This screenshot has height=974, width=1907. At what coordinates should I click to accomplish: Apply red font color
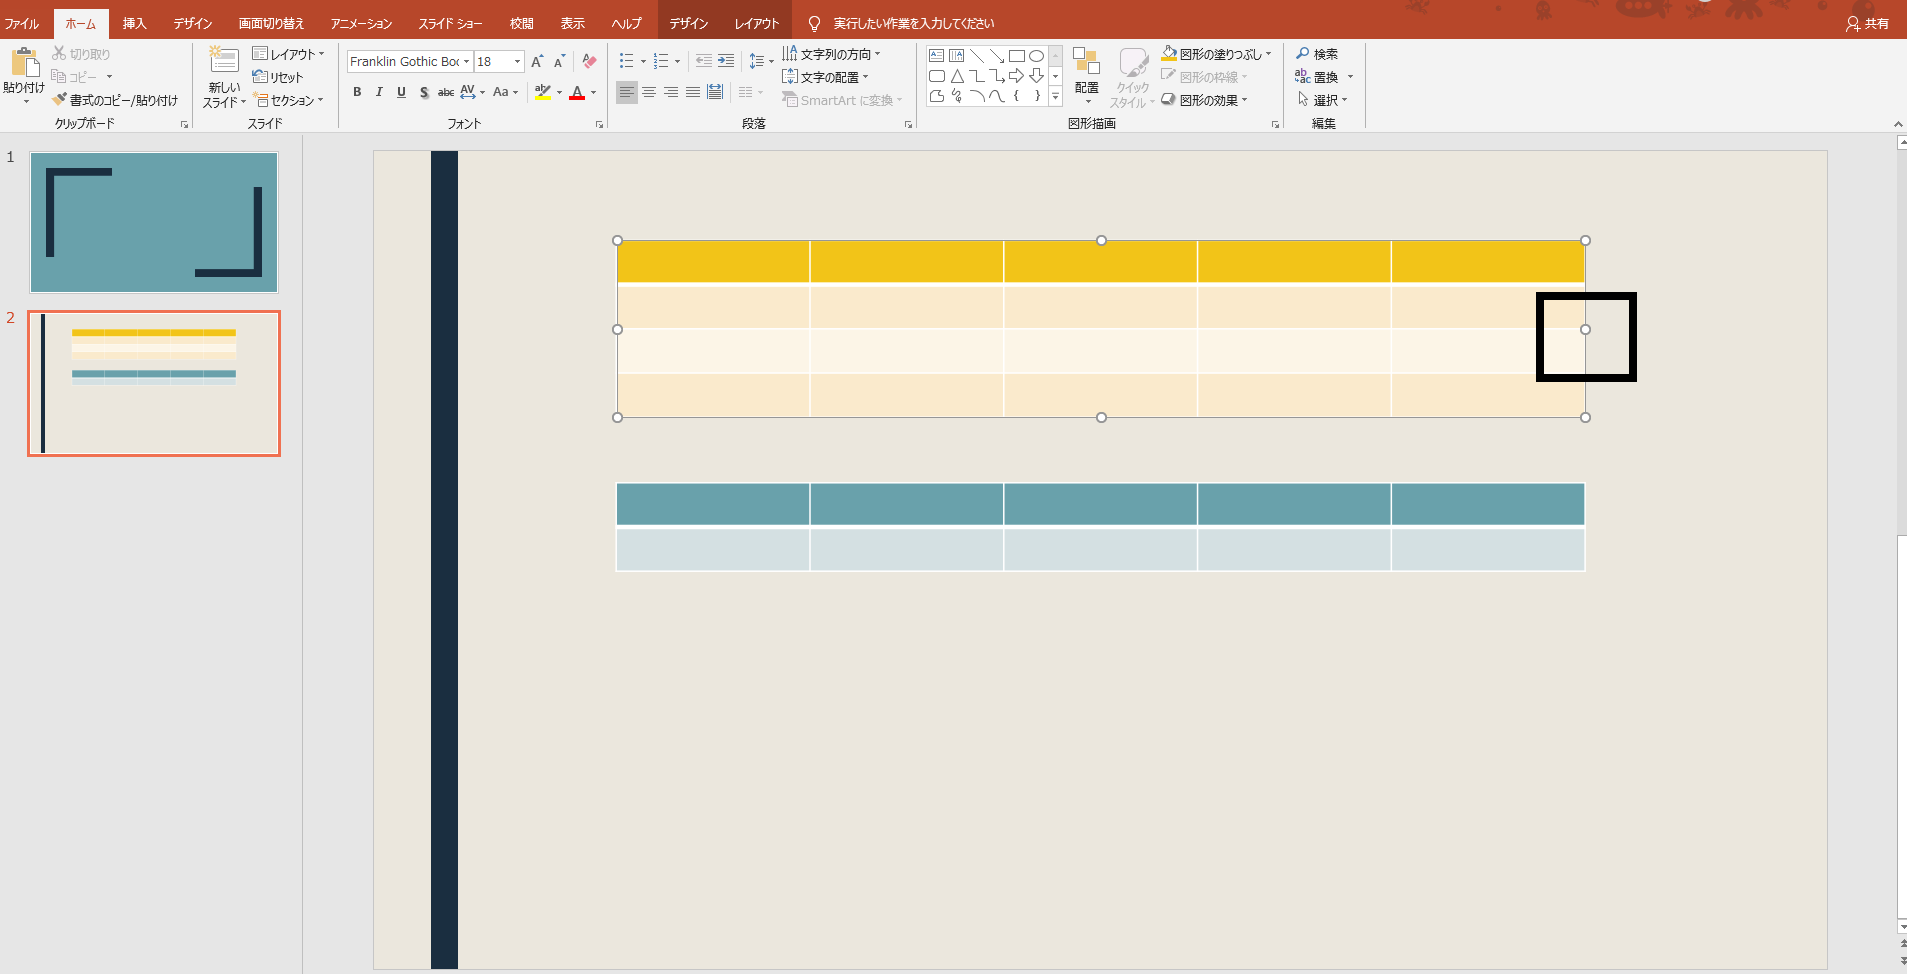(x=577, y=92)
